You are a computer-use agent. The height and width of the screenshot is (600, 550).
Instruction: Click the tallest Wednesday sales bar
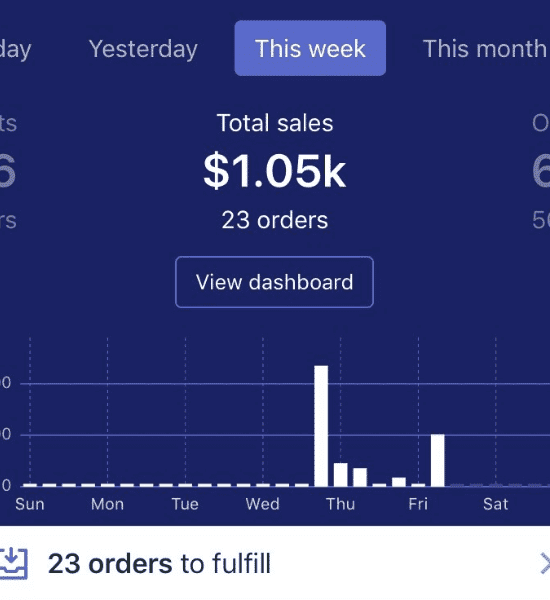click(x=321, y=426)
